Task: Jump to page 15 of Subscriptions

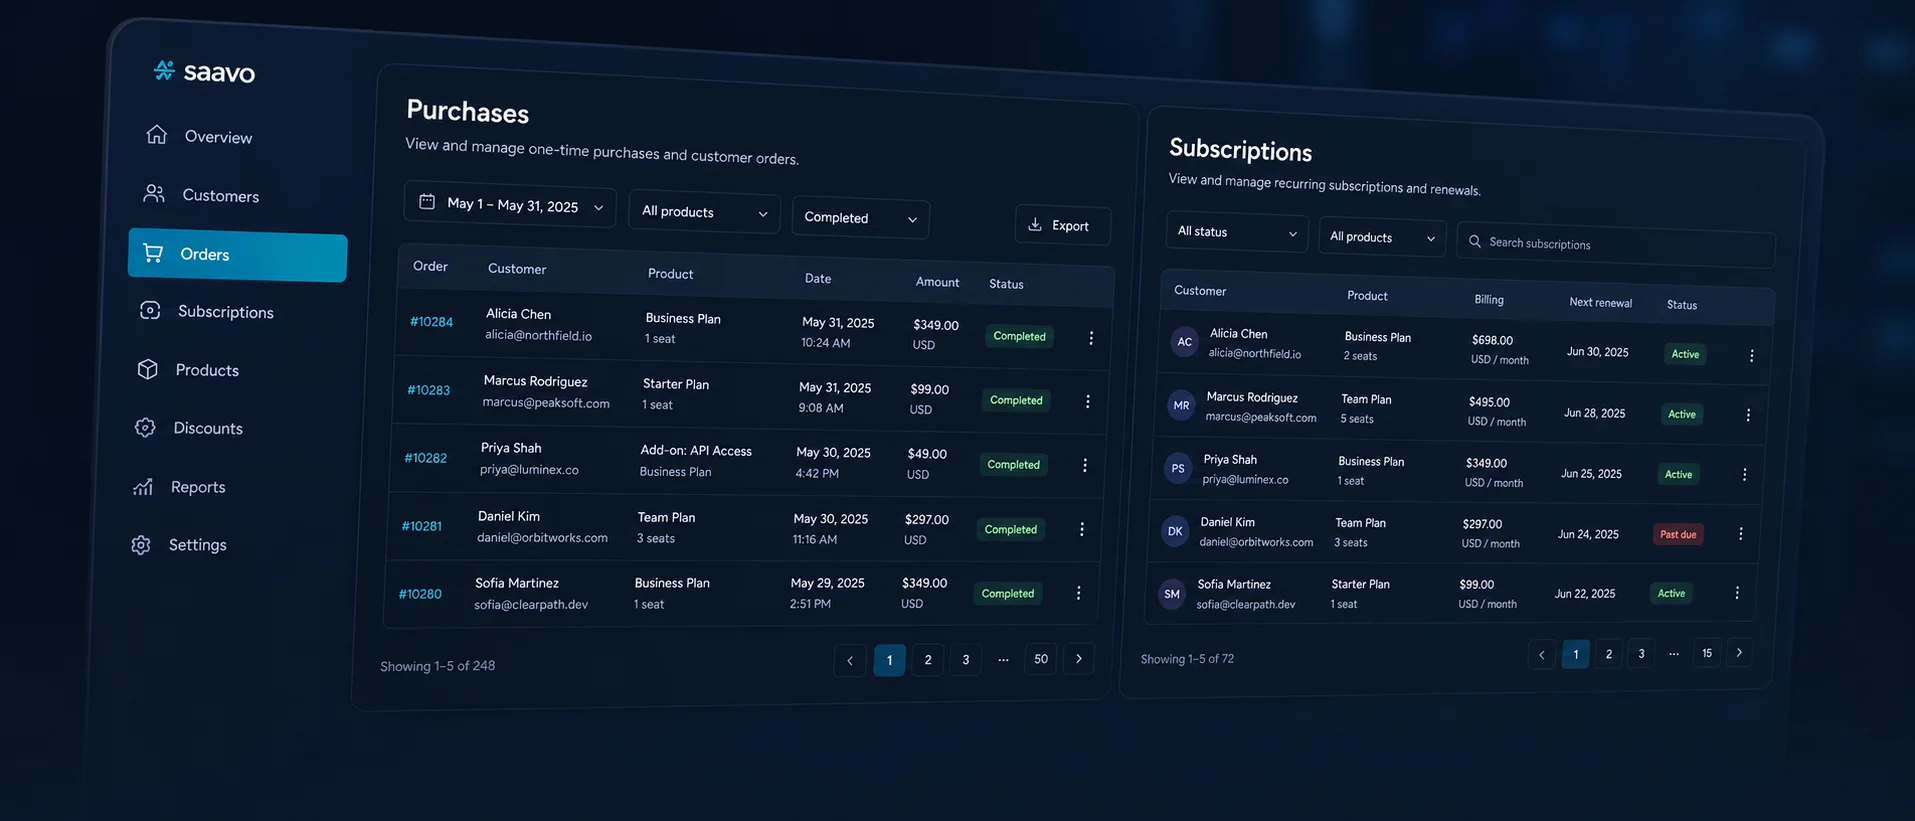Action: pos(1707,653)
